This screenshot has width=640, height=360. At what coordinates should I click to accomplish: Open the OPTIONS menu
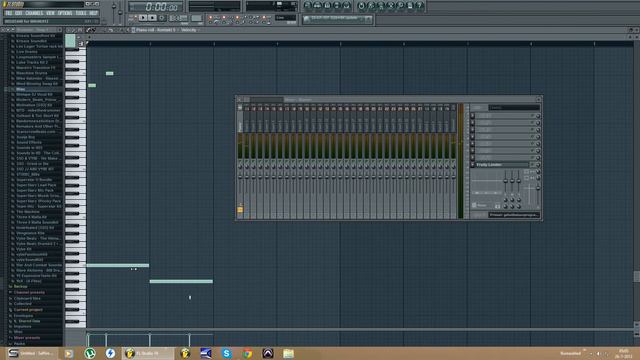(x=65, y=13)
